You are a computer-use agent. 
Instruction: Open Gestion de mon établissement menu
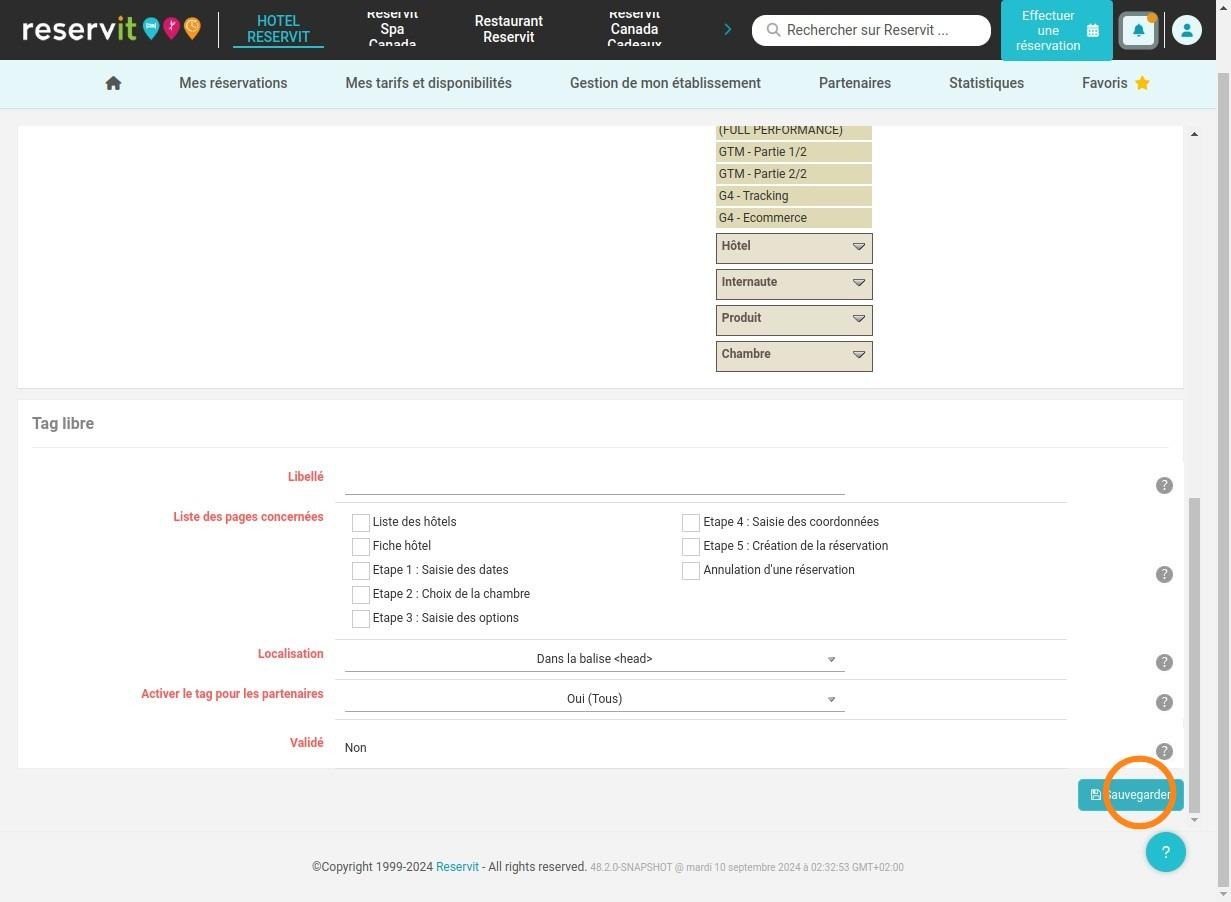[x=665, y=83]
